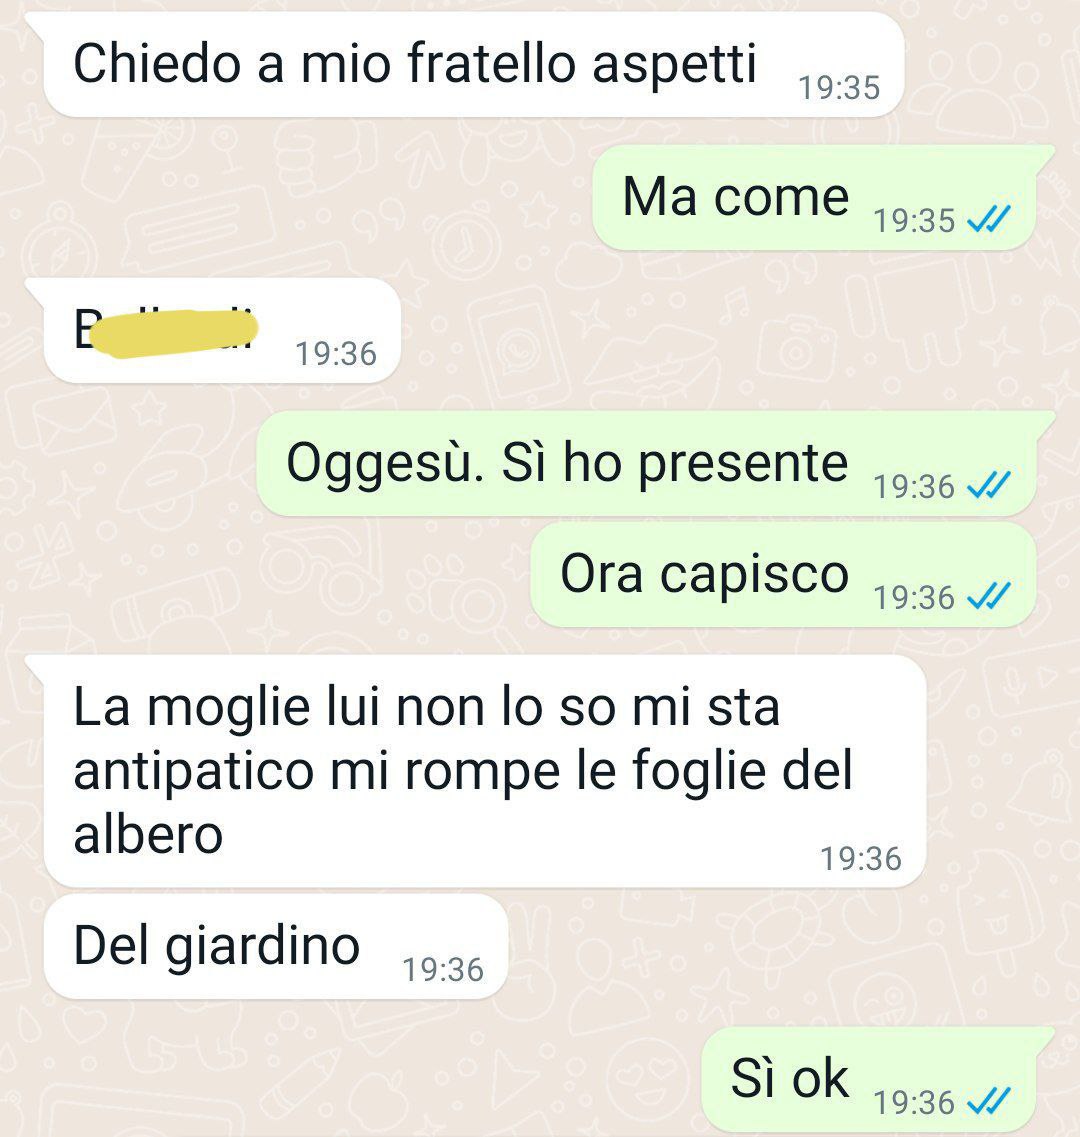Click the 19:35 timestamp on first message
Image resolution: width=1080 pixels, height=1137 pixels.
coord(839,88)
